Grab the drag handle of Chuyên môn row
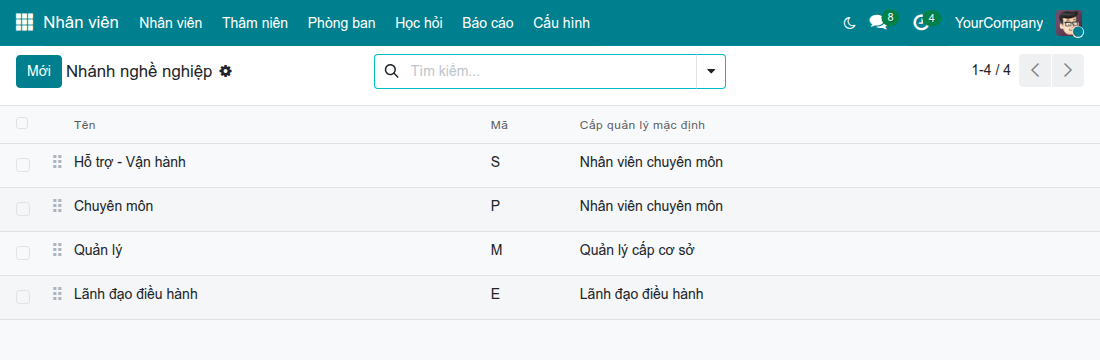Image resolution: width=1100 pixels, height=360 pixels. 58,206
